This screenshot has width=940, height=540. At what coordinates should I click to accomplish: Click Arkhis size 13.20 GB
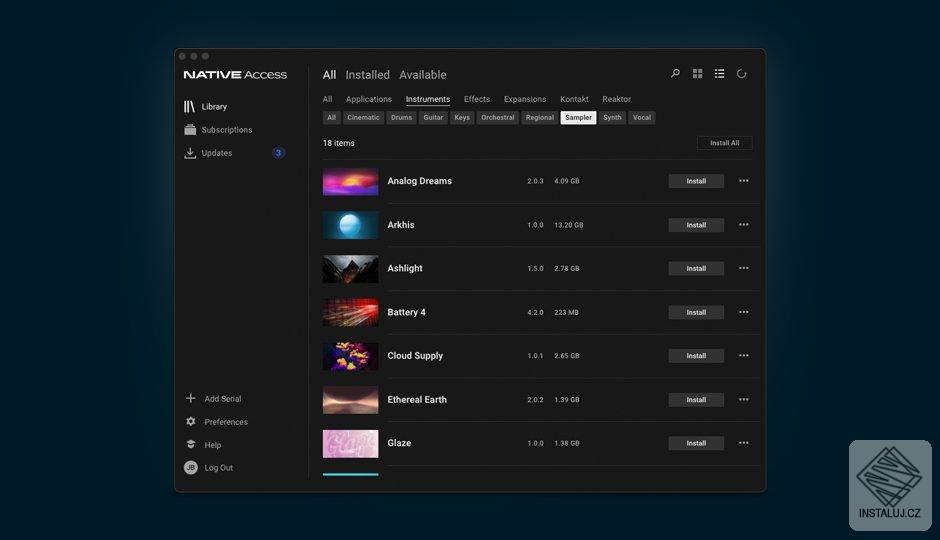coord(568,225)
